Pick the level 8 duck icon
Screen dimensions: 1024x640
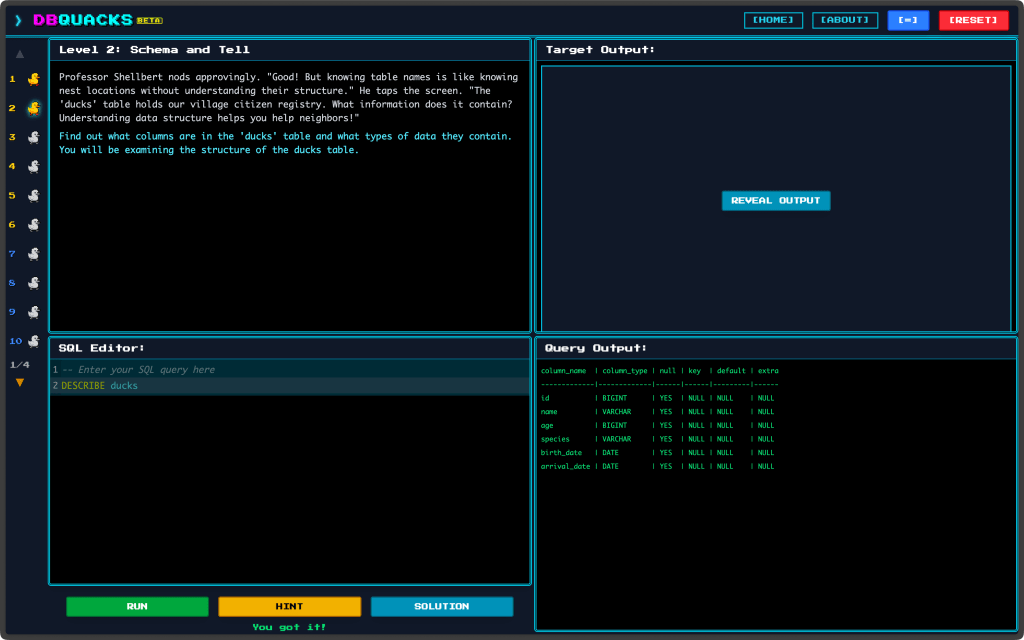pos(33,283)
